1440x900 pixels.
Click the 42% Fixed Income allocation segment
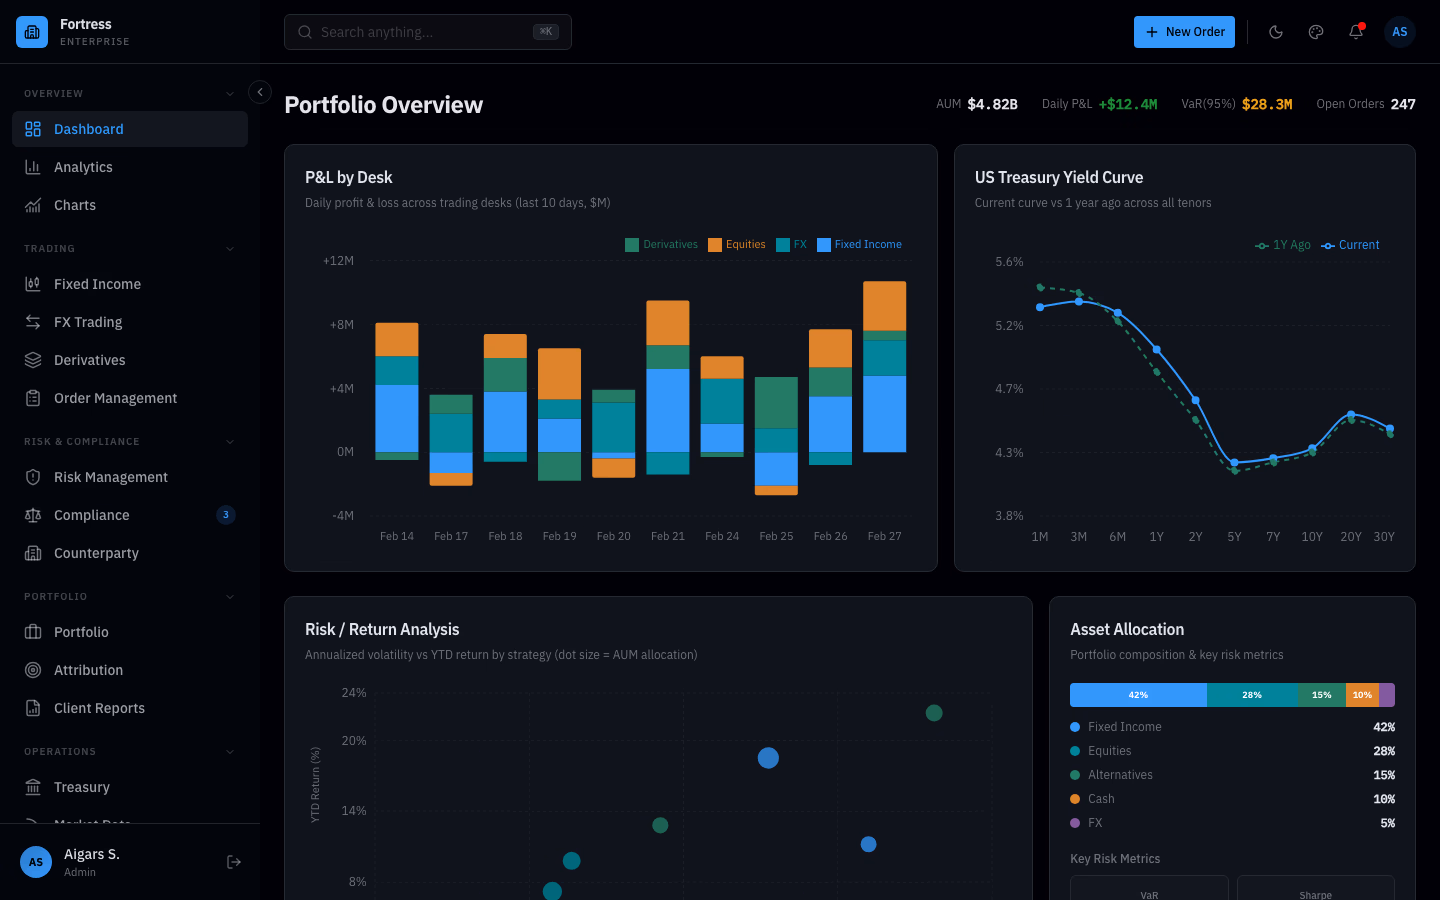1138,695
